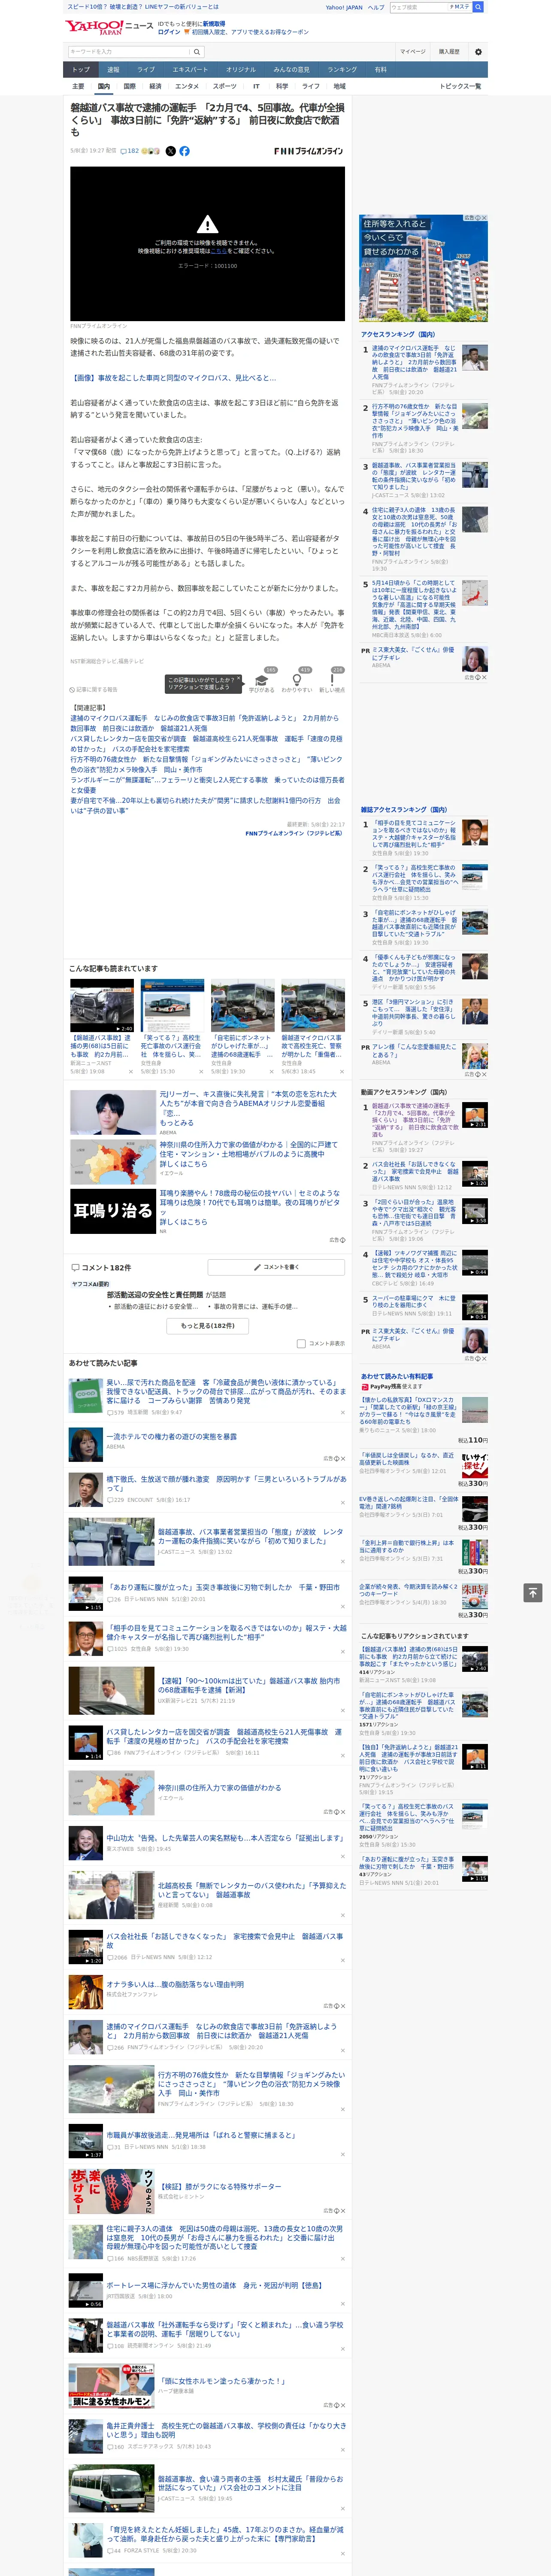The image size is (551, 2576).
Task: Click the コメントを書く button
Action: point(277,1267)
